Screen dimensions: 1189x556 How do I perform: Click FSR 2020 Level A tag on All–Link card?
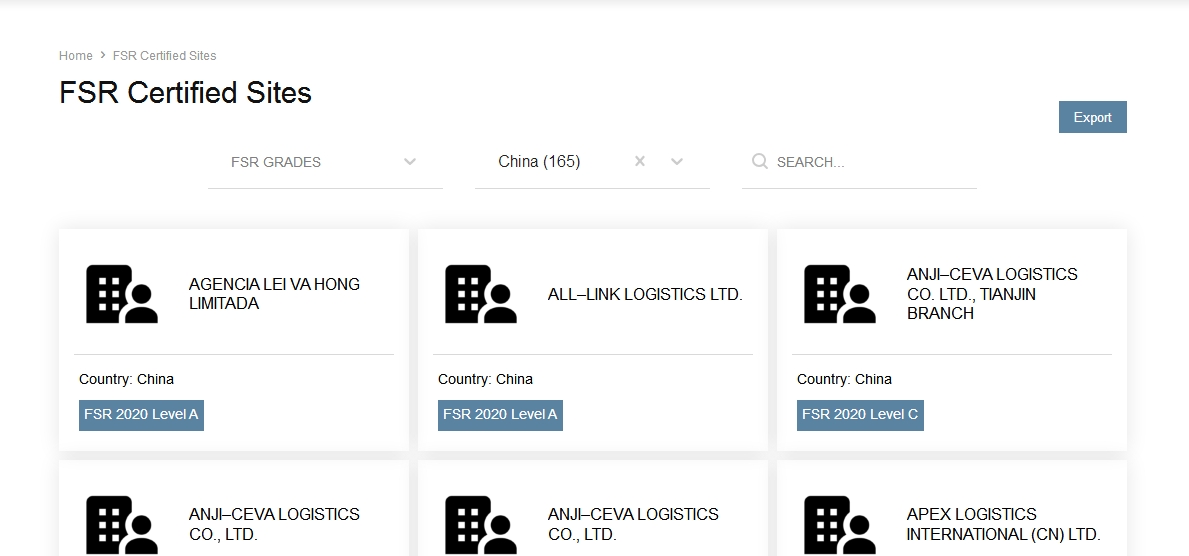[x=500, y=415]
